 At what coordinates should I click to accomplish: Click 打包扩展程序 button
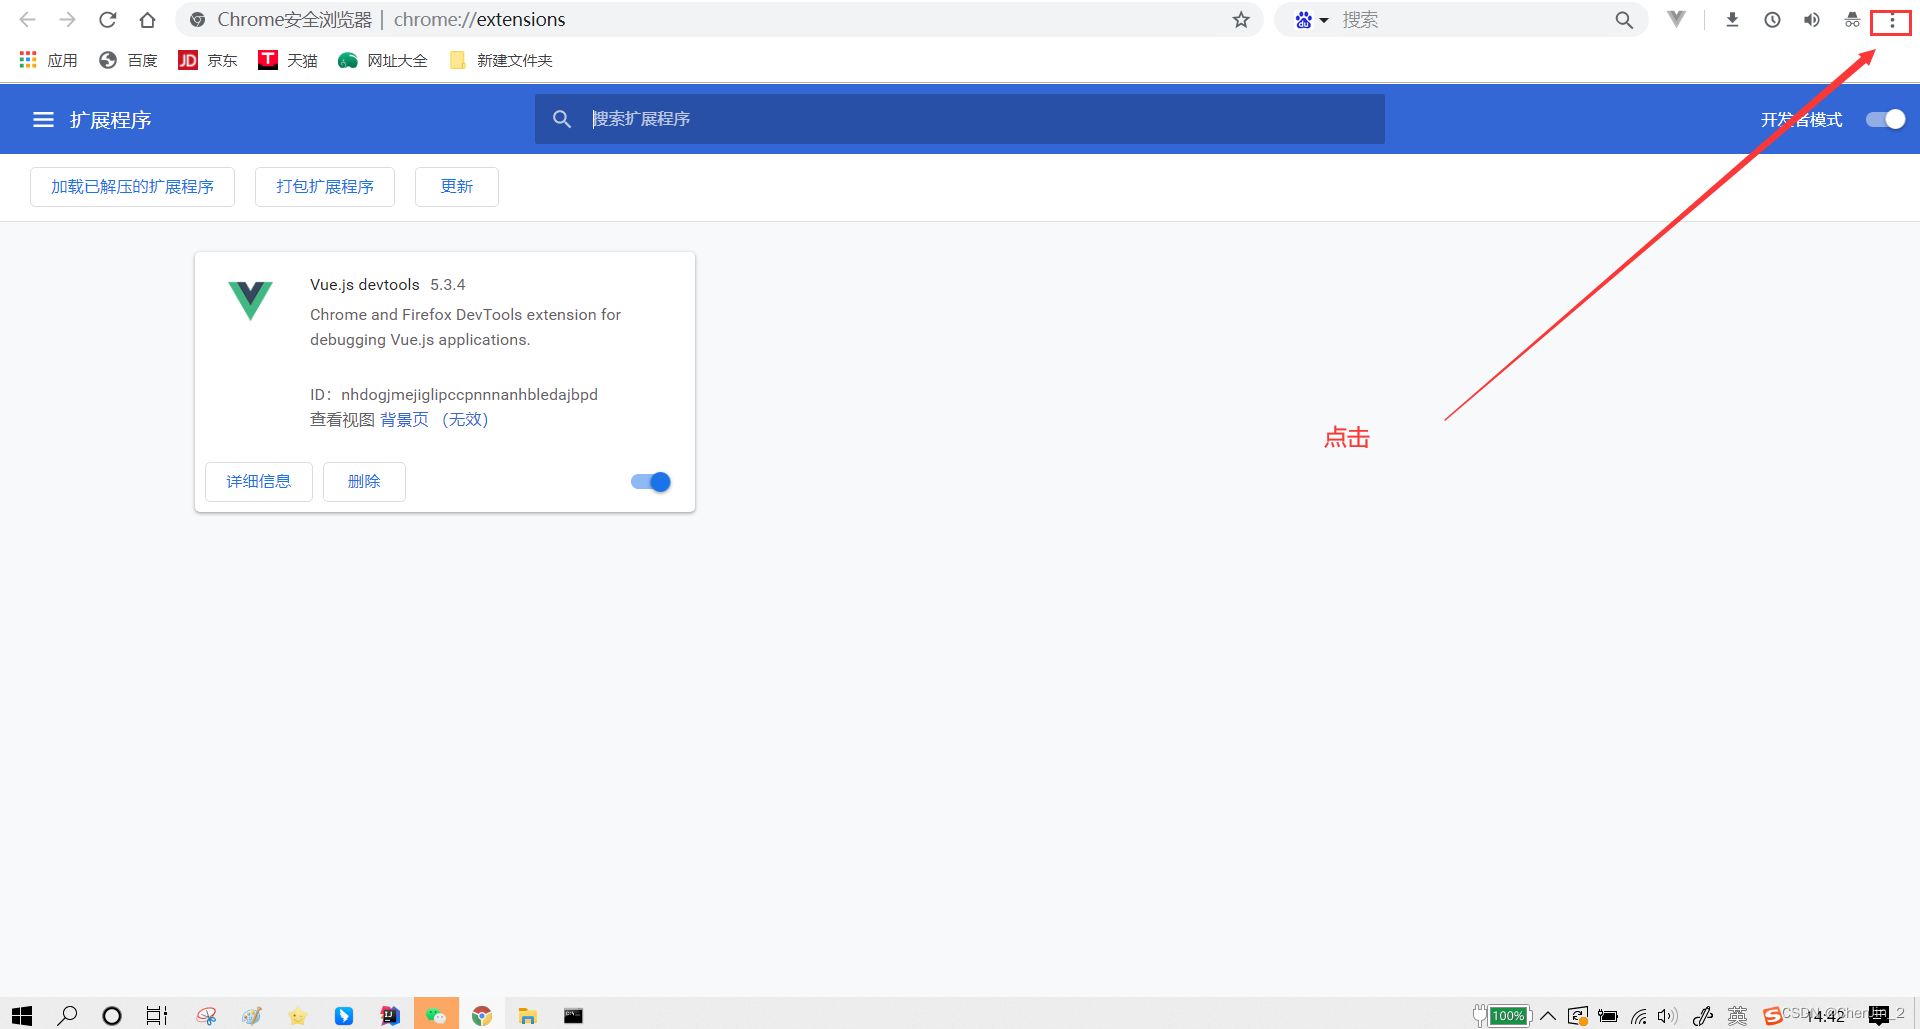[x=325, y=187]
